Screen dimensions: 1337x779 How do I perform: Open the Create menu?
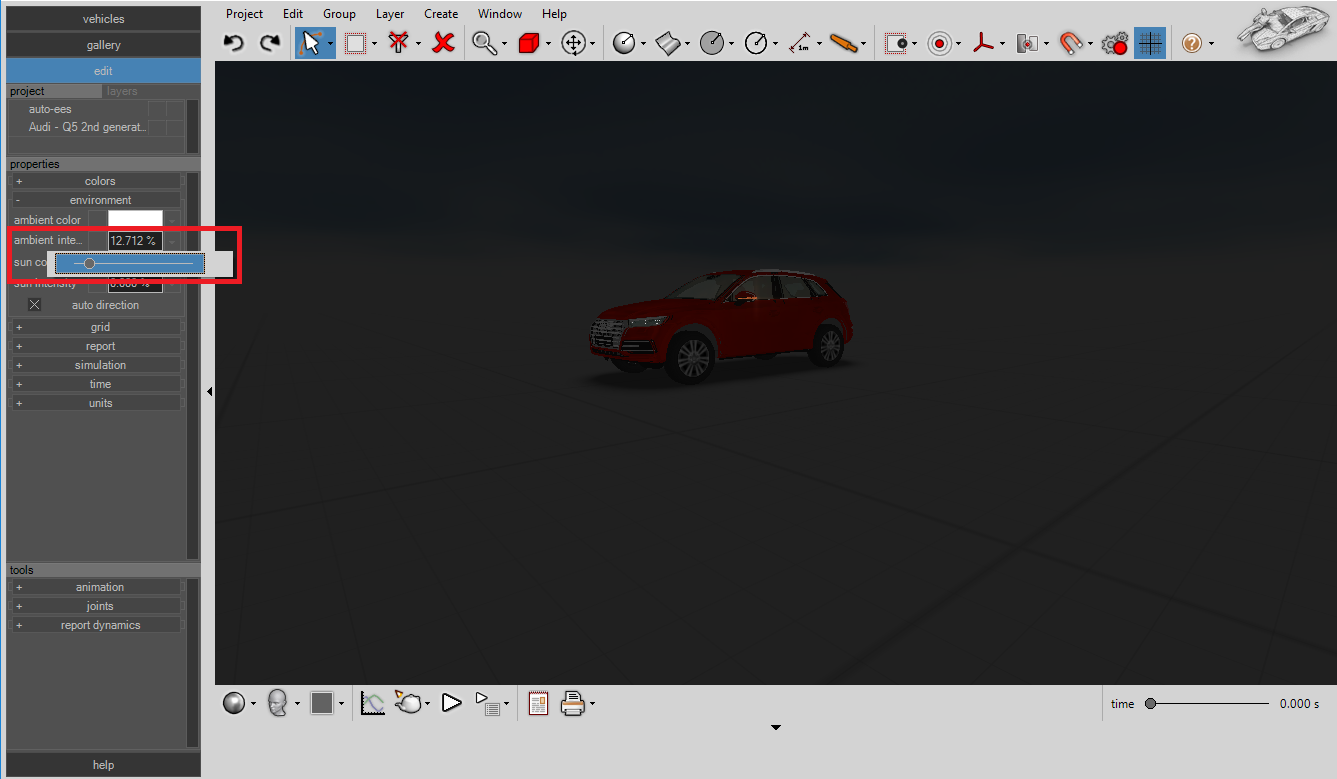pos(441,14)
